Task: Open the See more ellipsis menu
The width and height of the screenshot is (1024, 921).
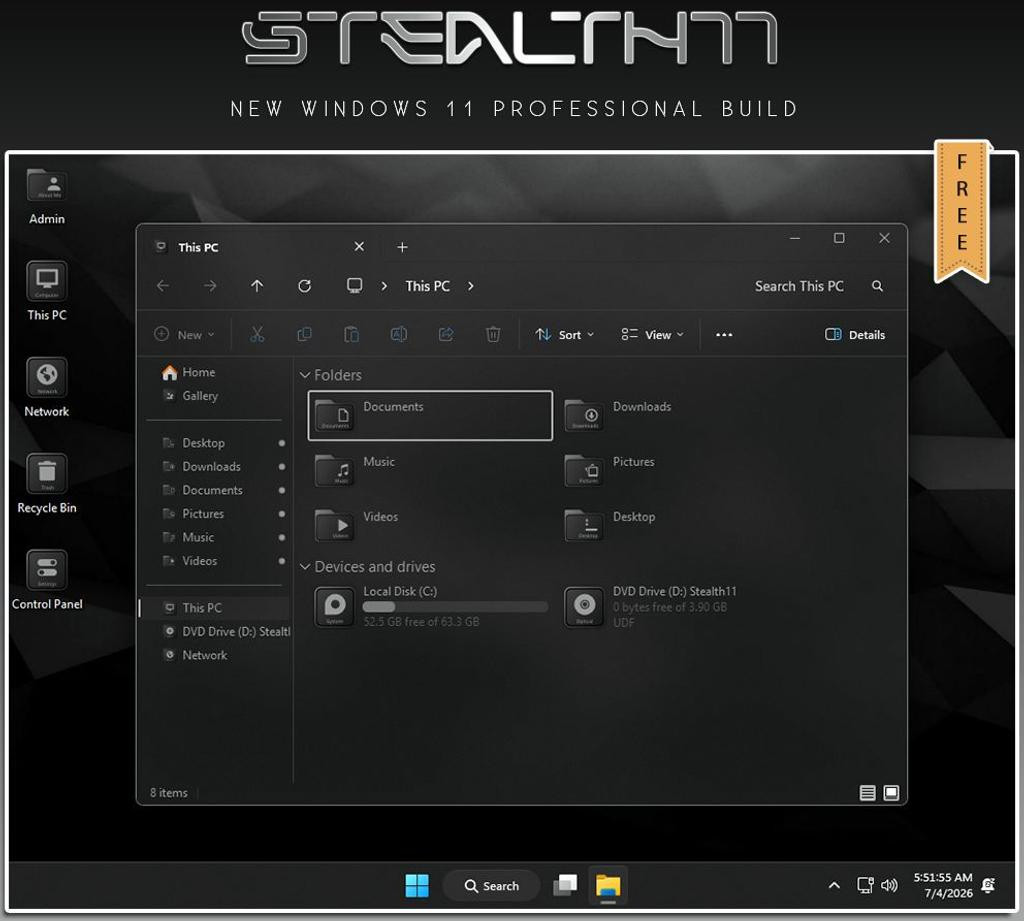Action: 724,334
